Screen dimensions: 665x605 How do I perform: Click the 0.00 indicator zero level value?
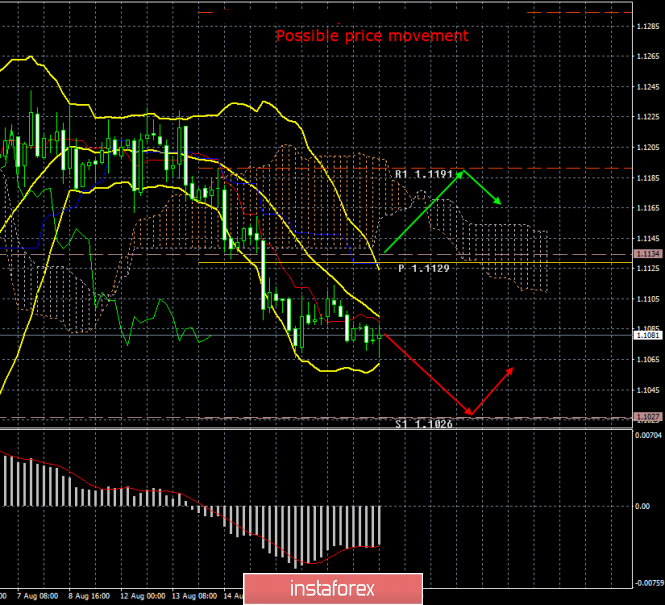click(x=643, y=506)
